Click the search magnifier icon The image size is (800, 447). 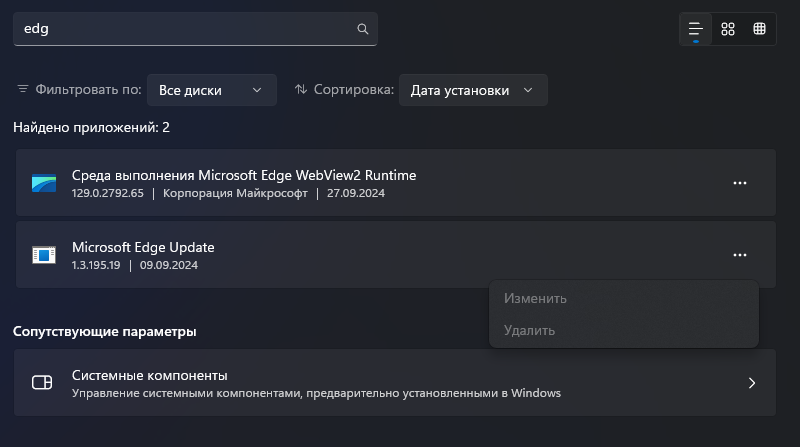pyautogui.click(x=363, y=29)
